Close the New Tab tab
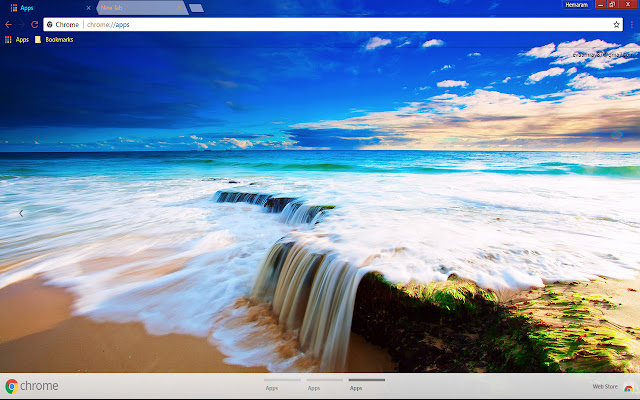This screenshot has height=400, width=640. coord(179,8)
